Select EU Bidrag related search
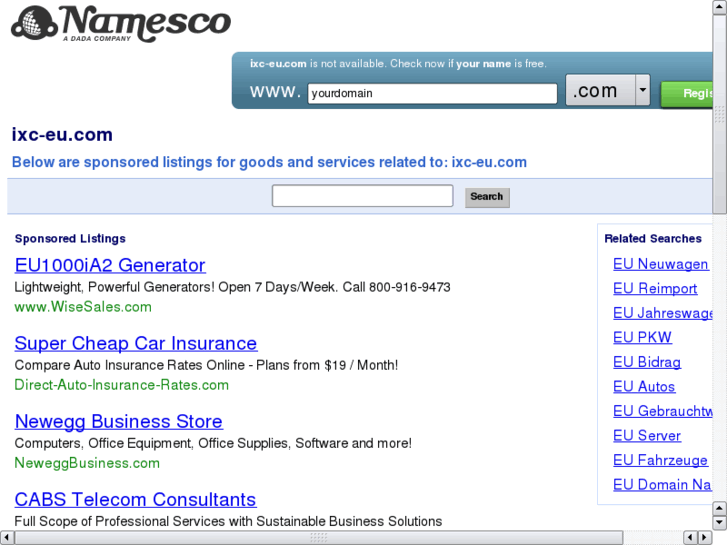Screen dimensions: 727x545 [x=647, y=362]
